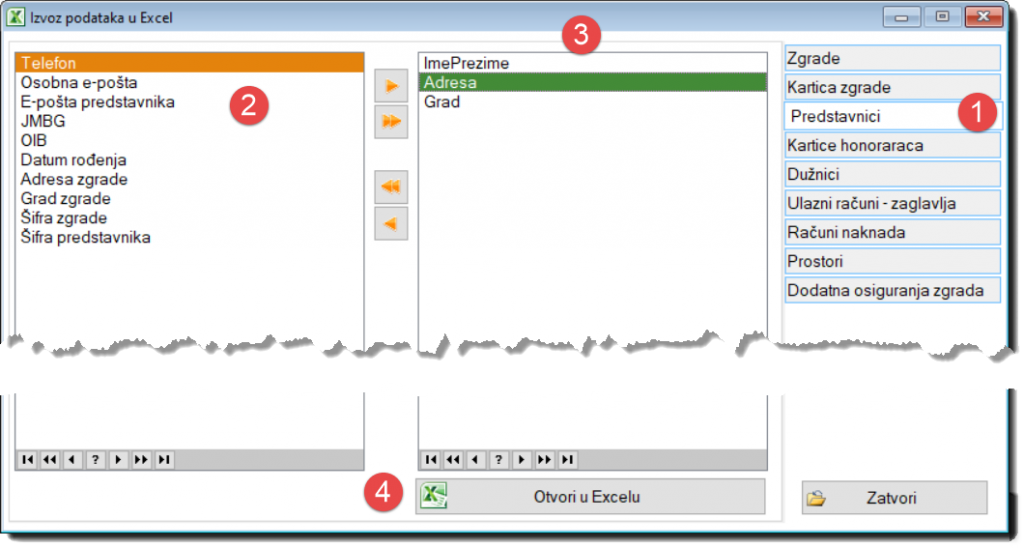Move all fields back with double left arrow
This screenshot has width=1024, height=548.
click(x=391, y=187)
